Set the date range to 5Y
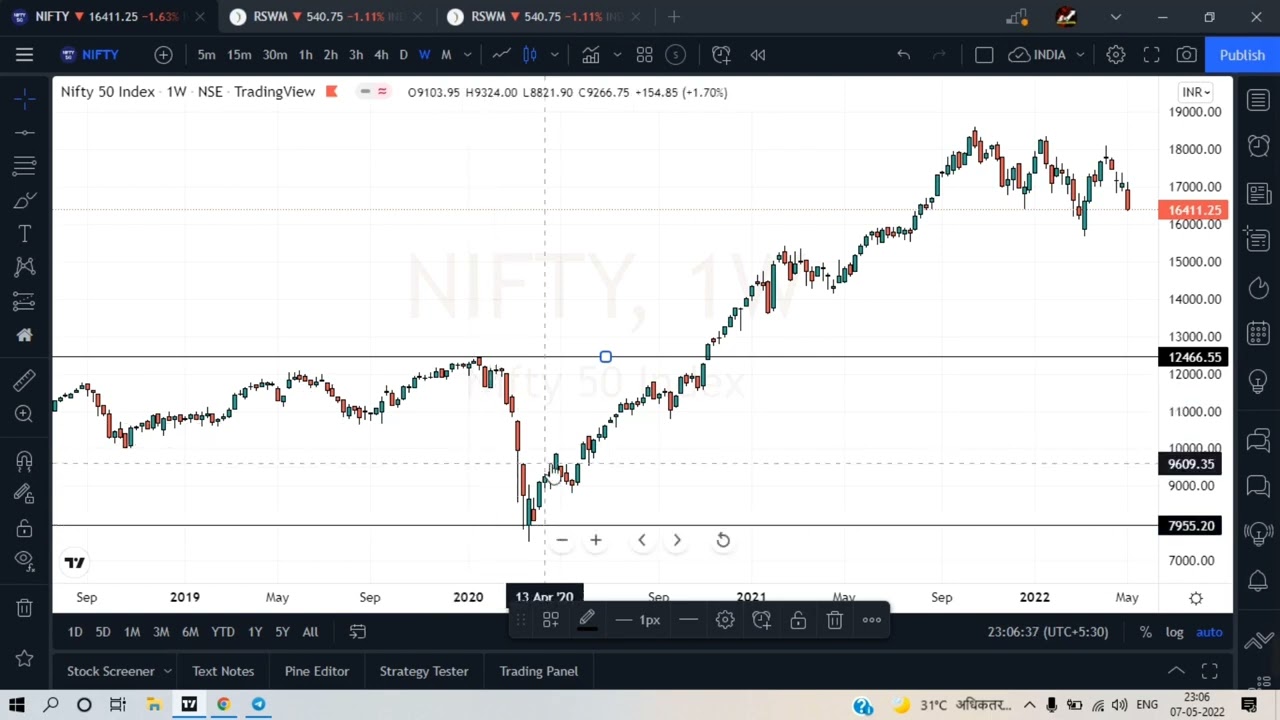The image size is (1280, 720). pyautogui.click(x=282, y=632)
